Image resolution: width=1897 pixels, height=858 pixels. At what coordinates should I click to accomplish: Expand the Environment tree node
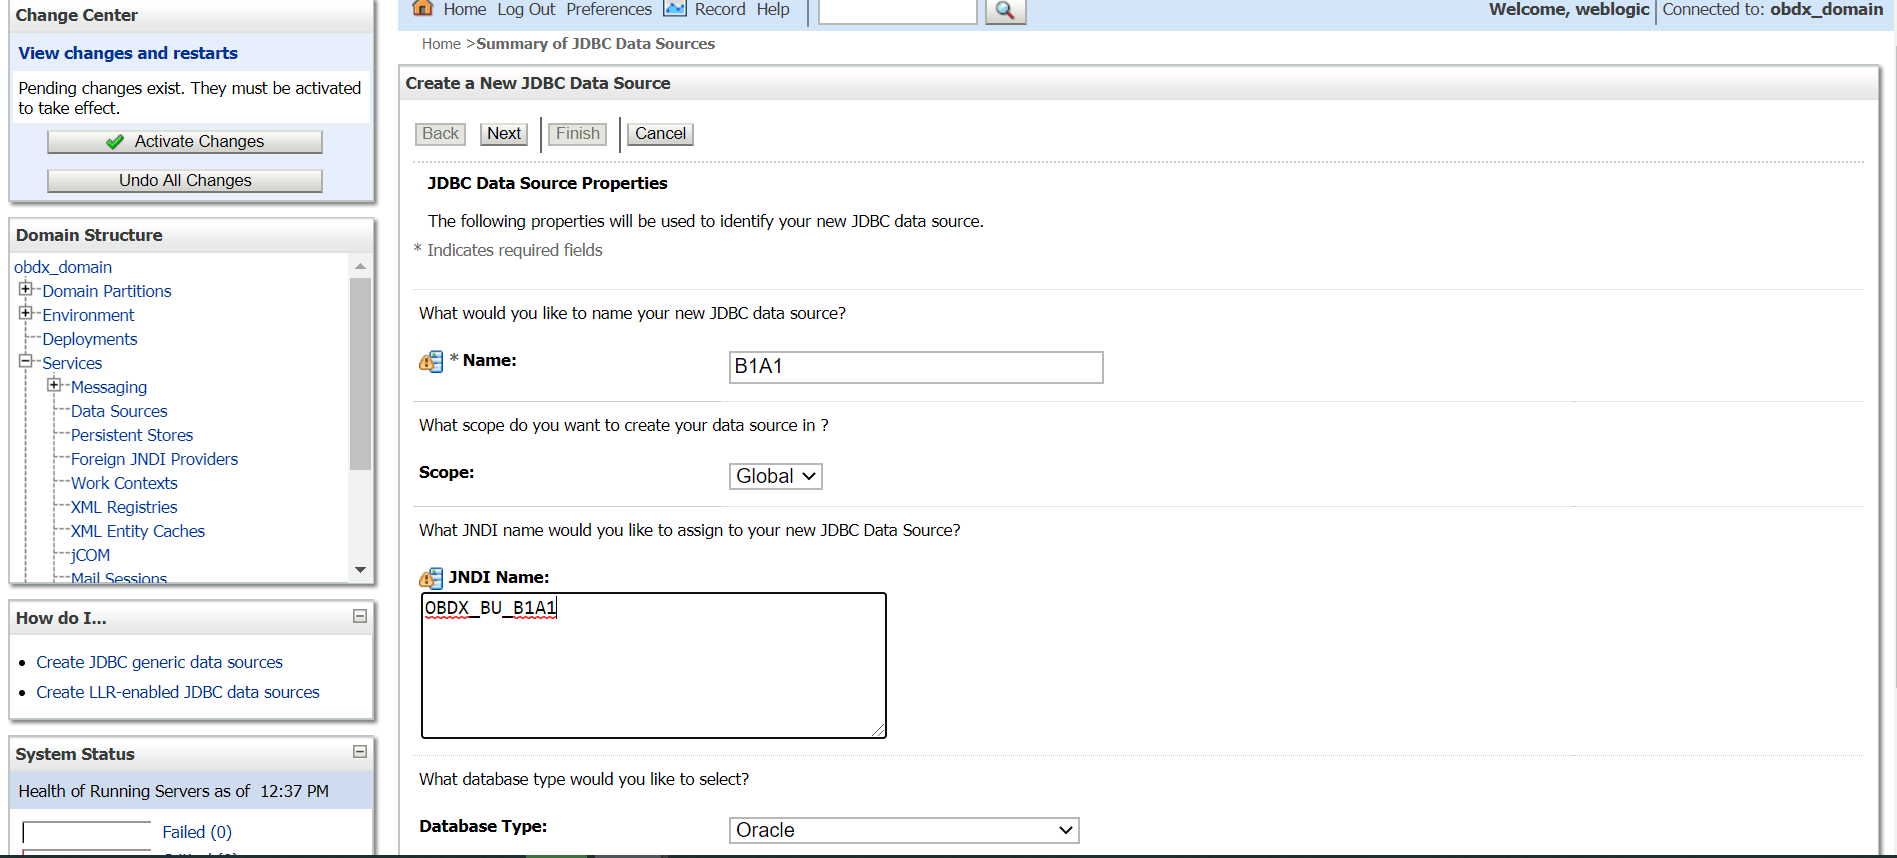pyautogui.click(x=26, y=313)
